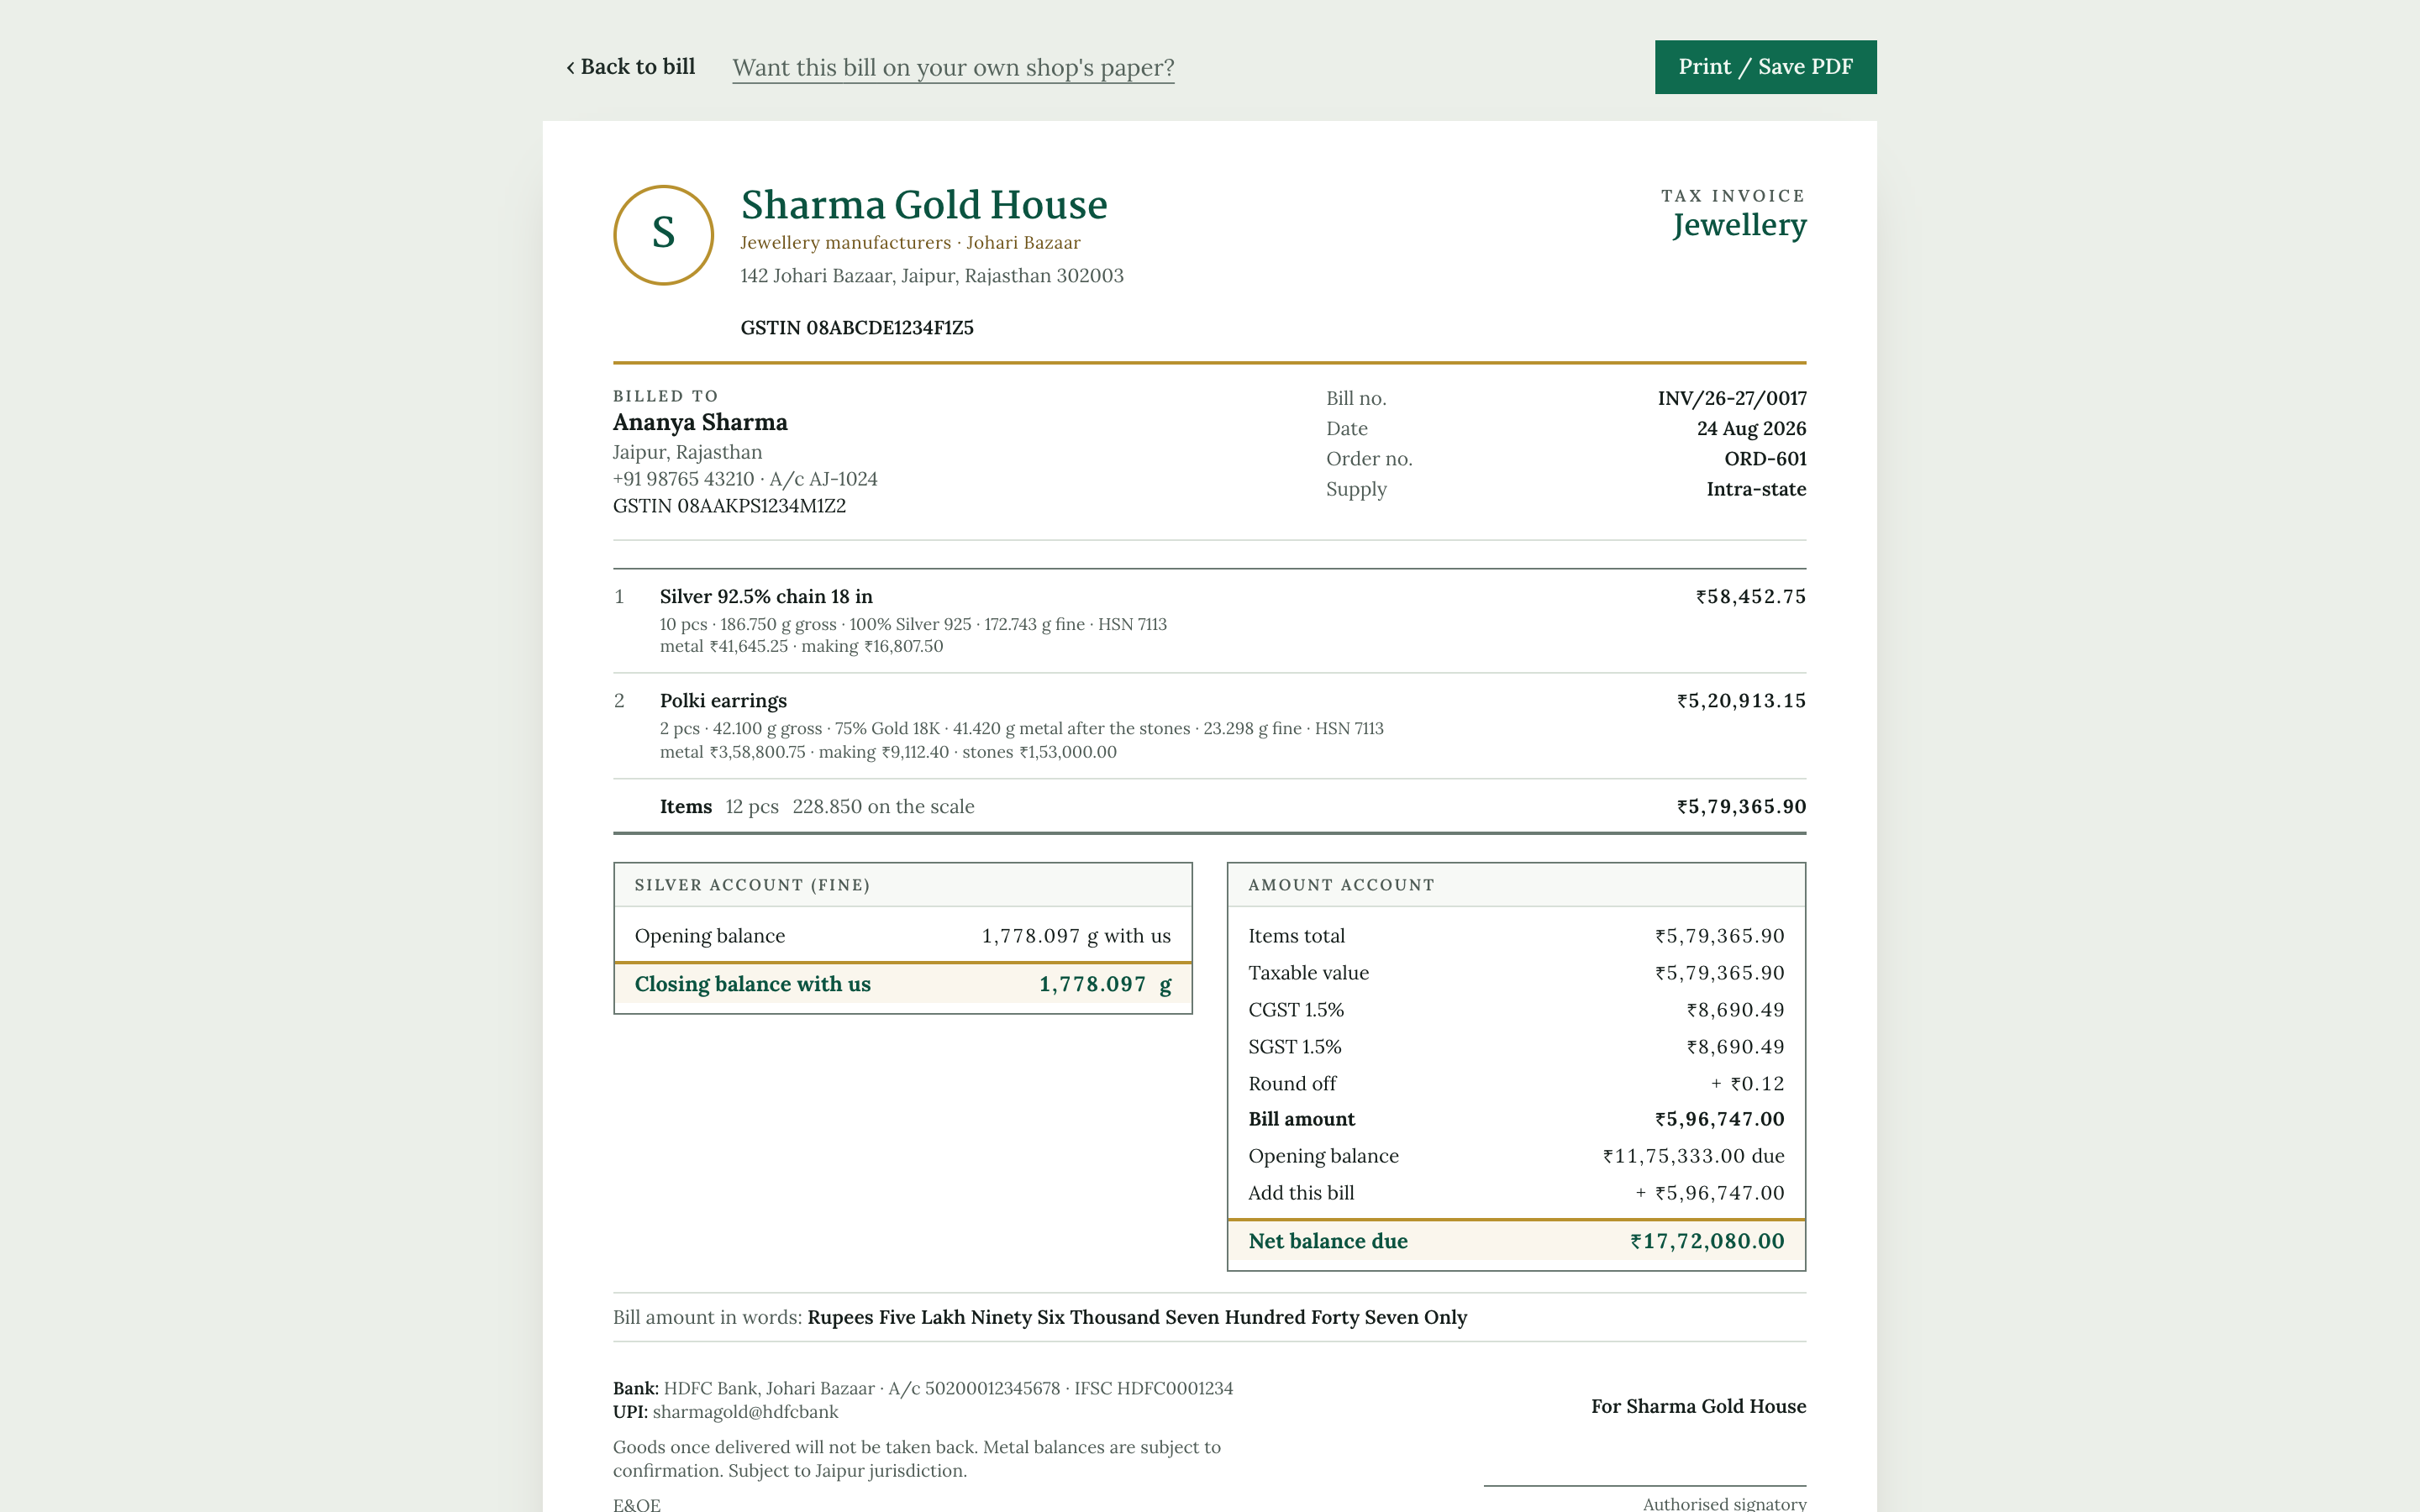
Task: Click 'For Sharma Gold House' signature label
Action: [1698, 1407]
